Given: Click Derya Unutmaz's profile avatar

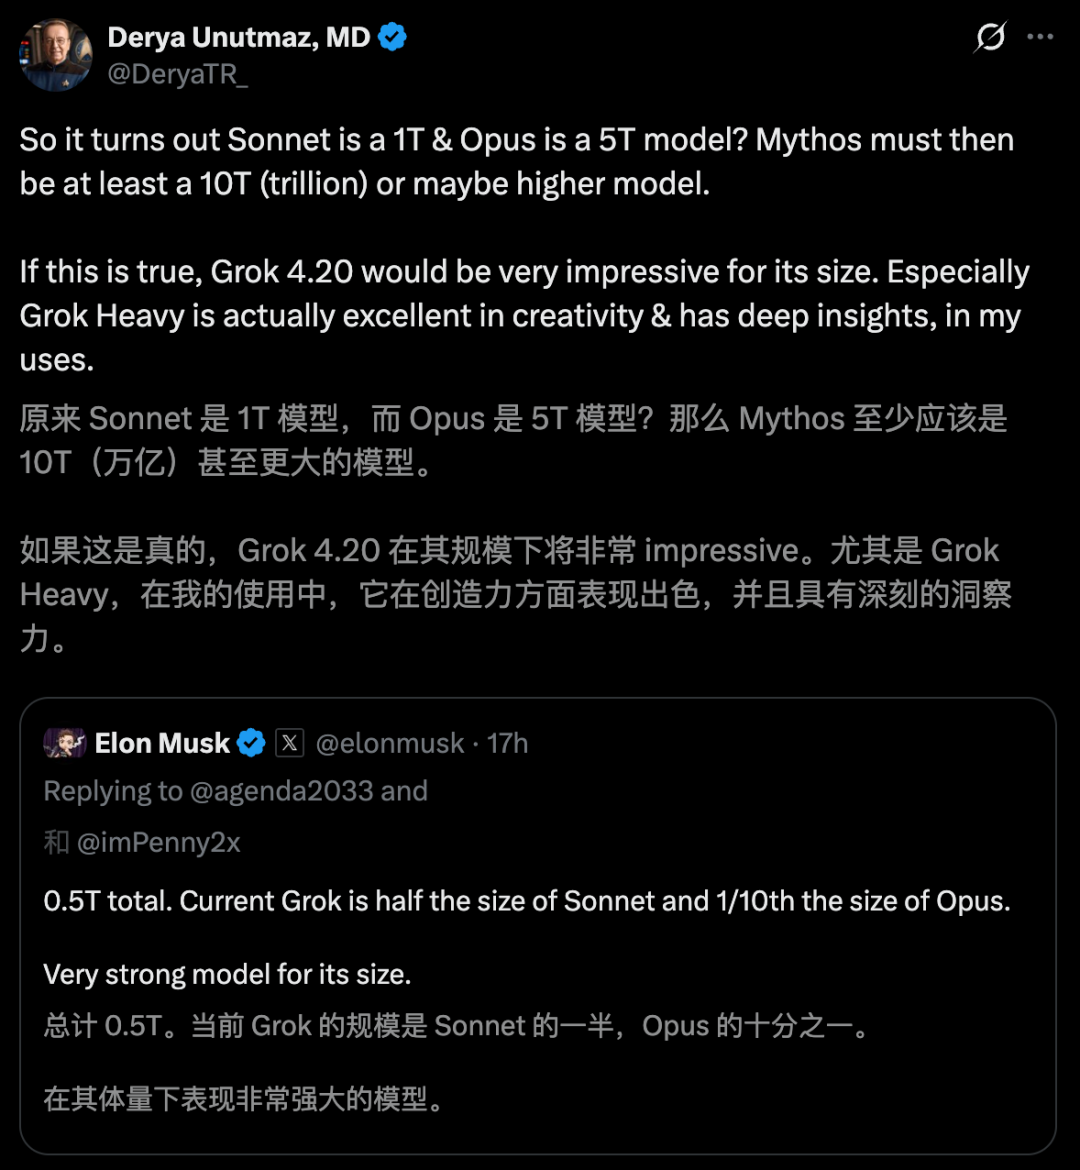Looking at the screenshot, I should [x=56, y=55].
